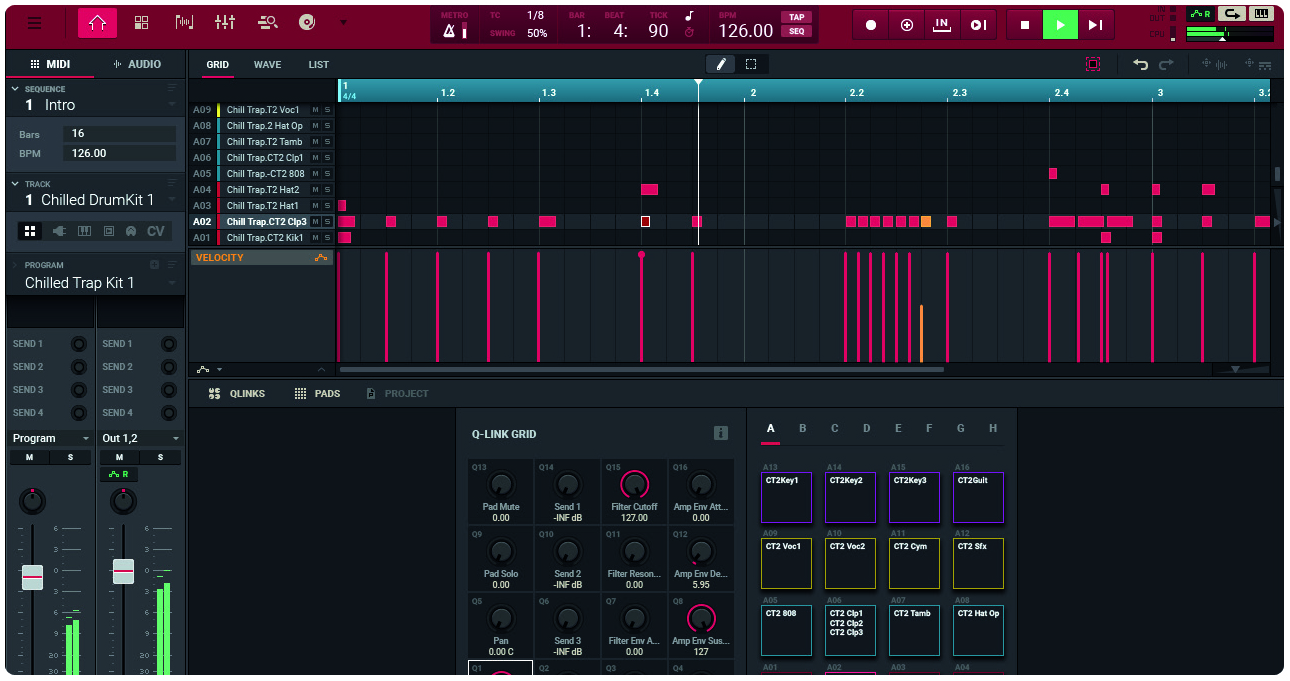Switch to the AUDIO tab

138,64
